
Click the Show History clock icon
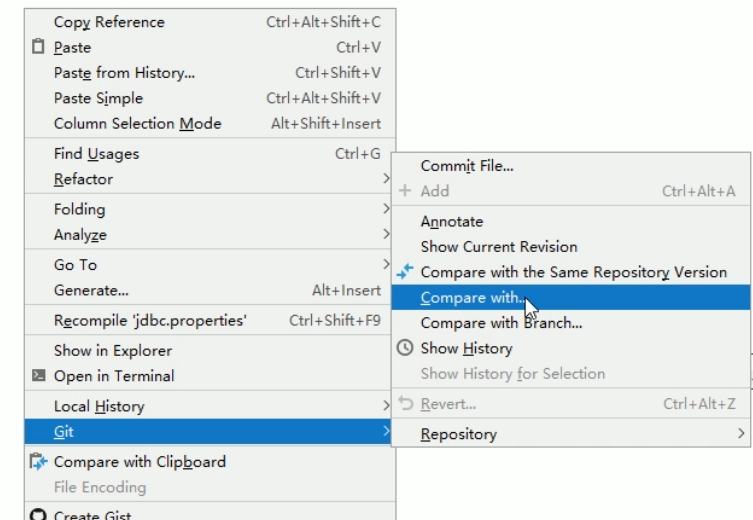pyautogui.click(x=405, y=348)
